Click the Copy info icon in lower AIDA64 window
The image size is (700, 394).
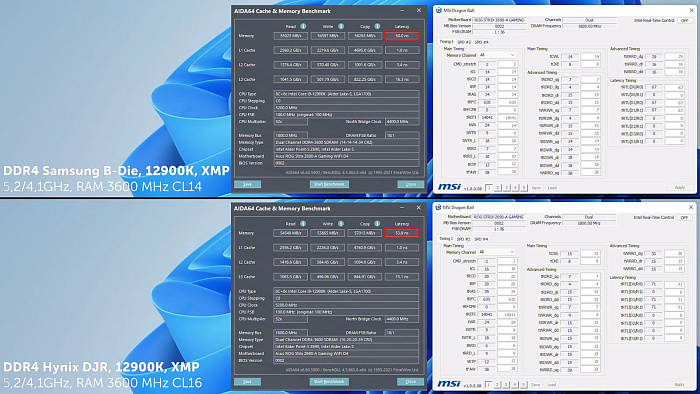(378, 224)
